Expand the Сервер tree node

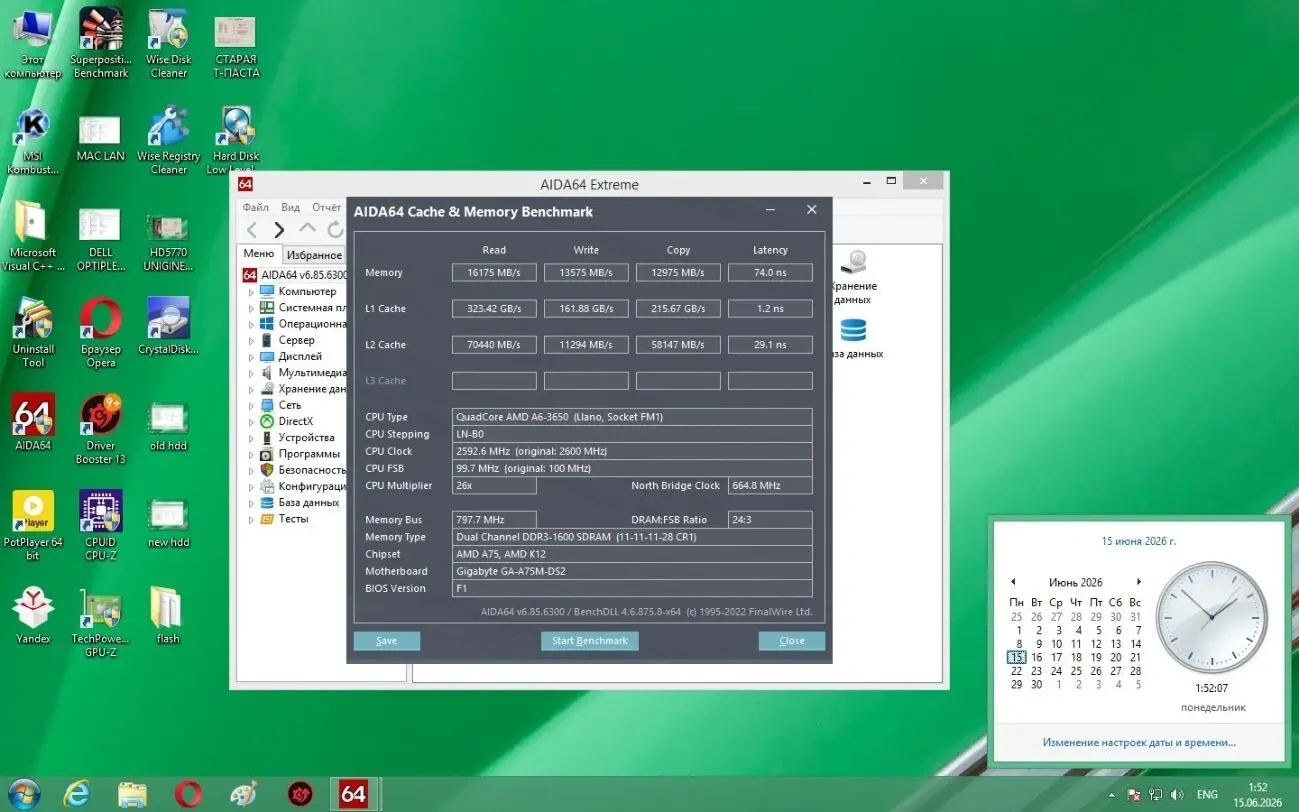point(251,340)
